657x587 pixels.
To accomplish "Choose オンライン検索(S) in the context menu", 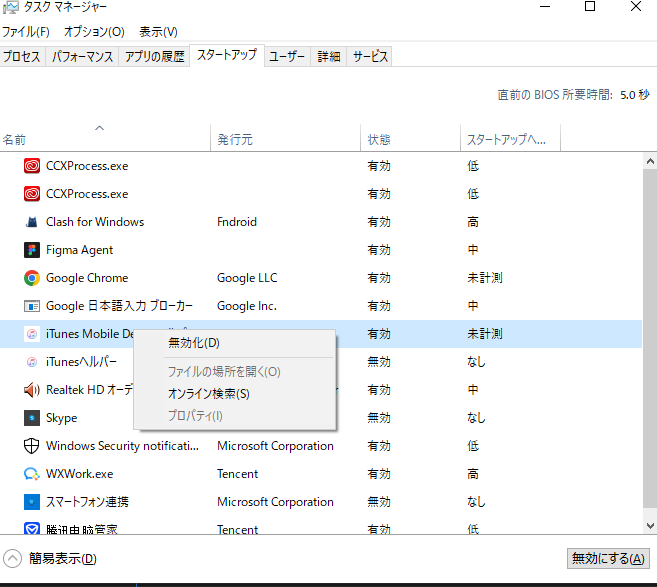I will pos(235,393).
